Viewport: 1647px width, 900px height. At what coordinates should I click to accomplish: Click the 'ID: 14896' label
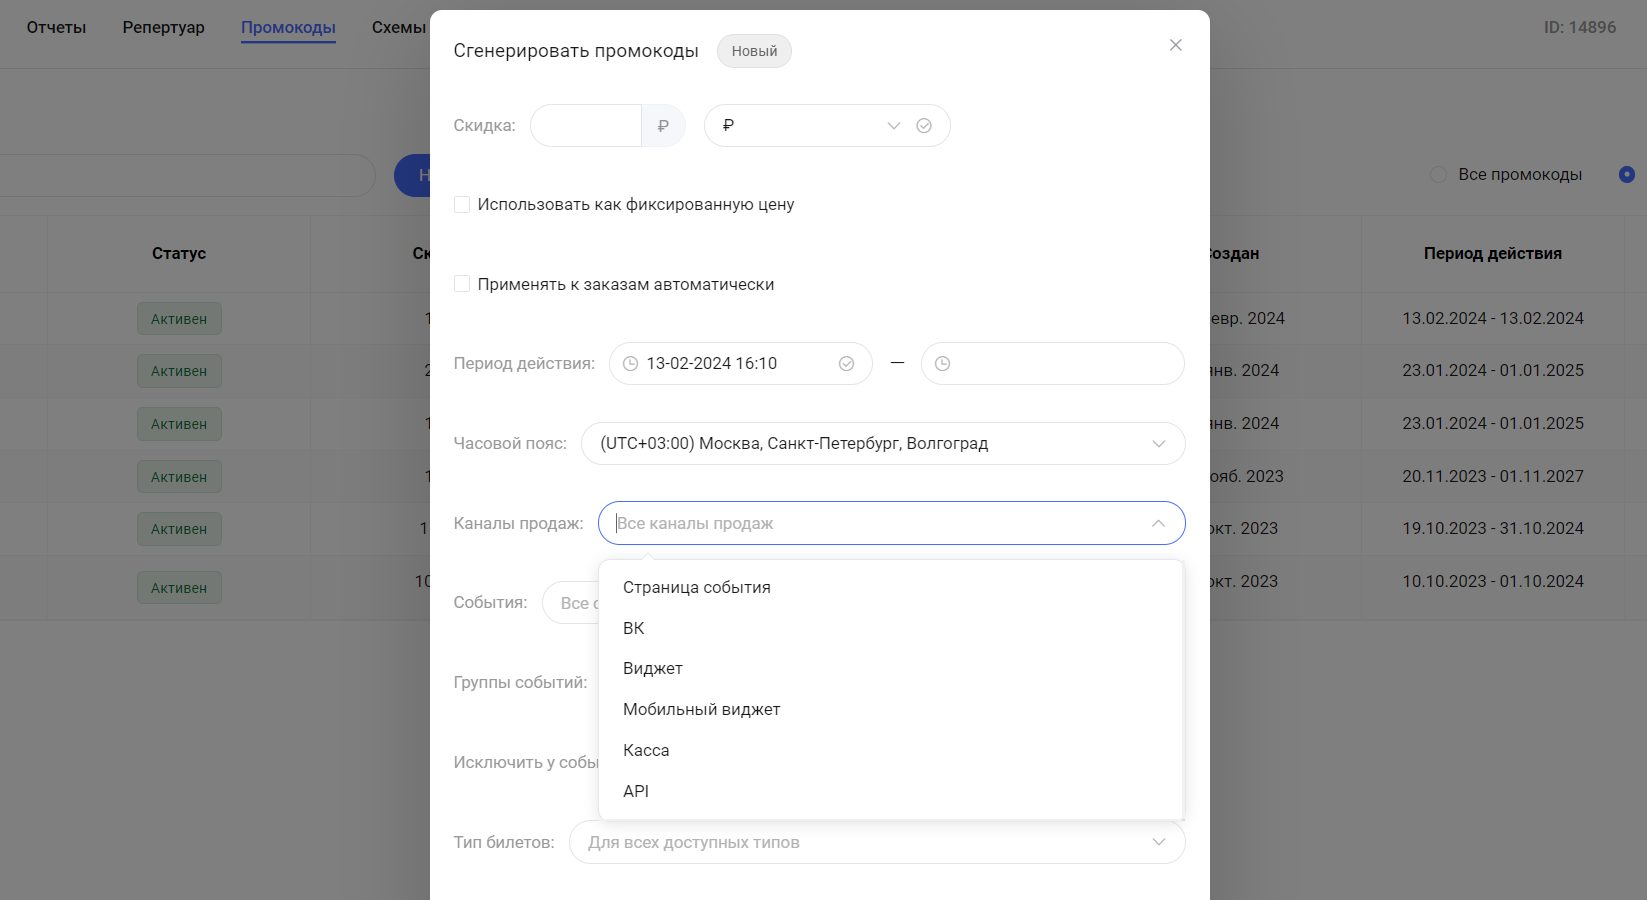1580,28
